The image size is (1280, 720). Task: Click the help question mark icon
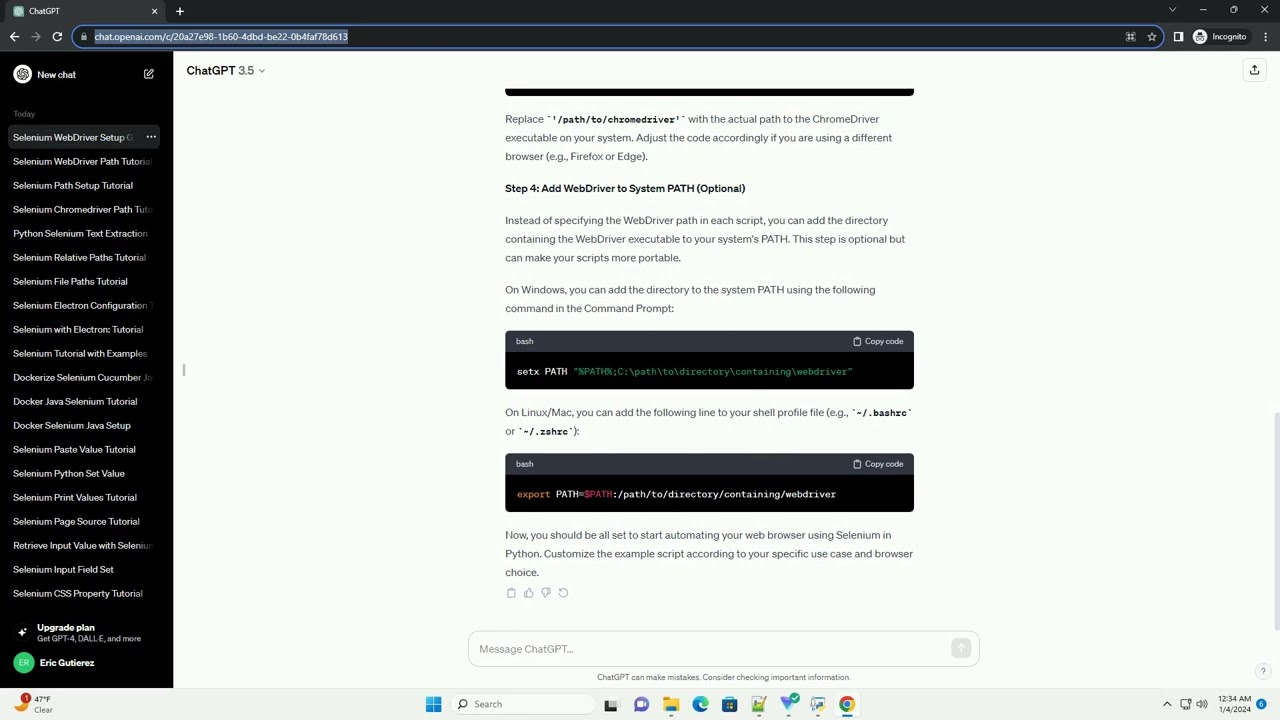coord(1263,671)
